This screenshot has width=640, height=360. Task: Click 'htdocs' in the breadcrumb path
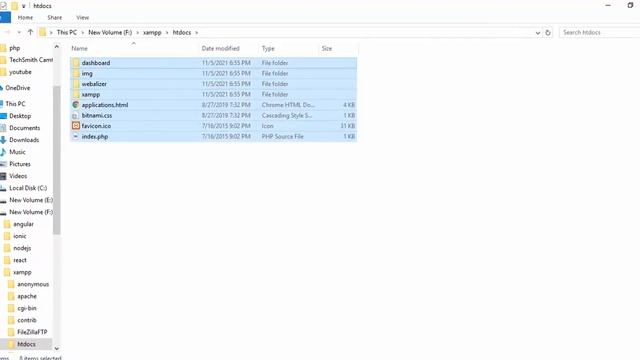(x=182, y=32)
